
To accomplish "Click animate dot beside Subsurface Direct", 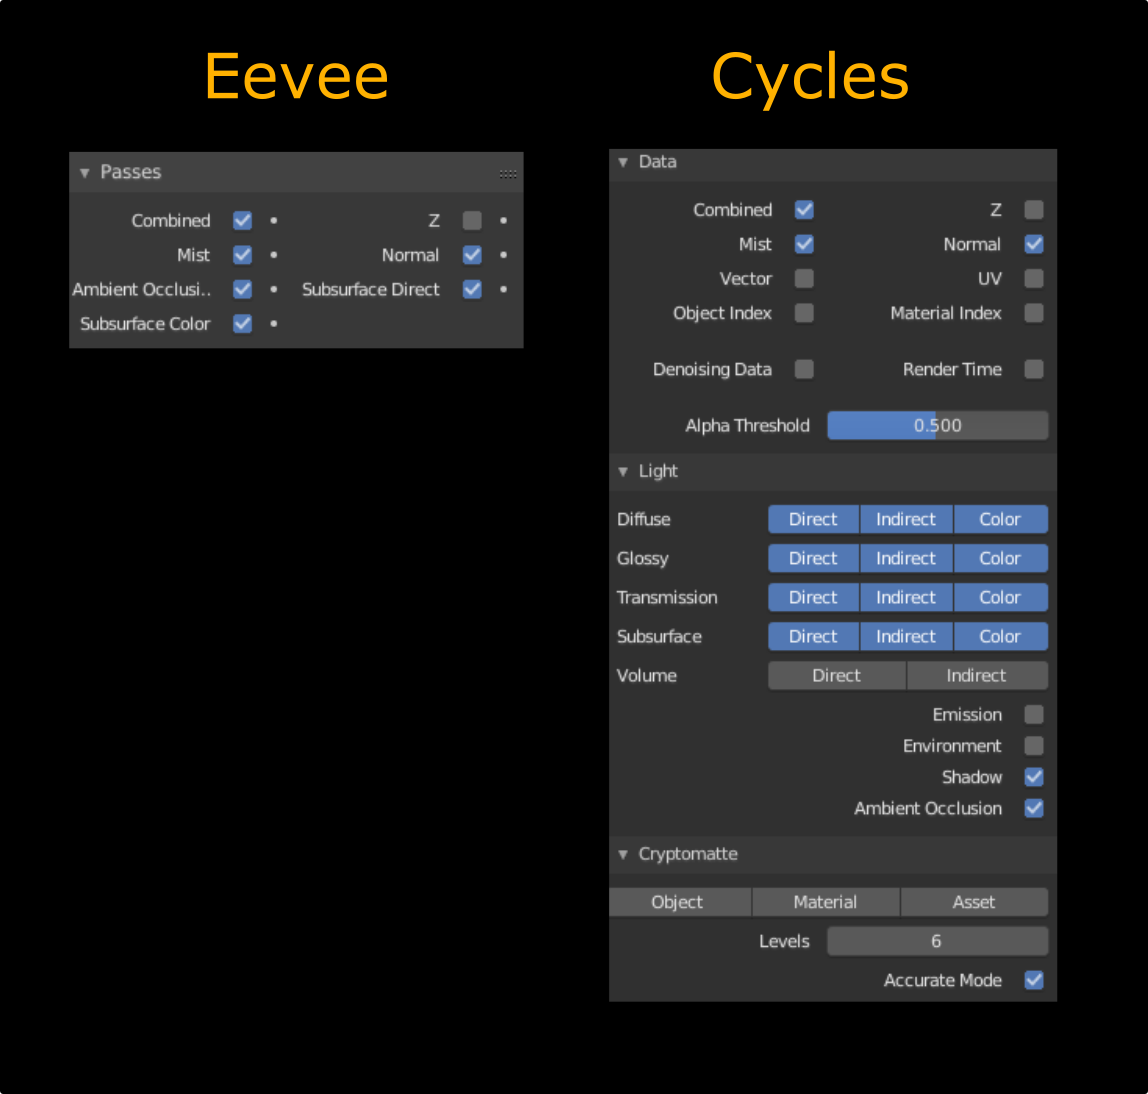I will [504, 289].
